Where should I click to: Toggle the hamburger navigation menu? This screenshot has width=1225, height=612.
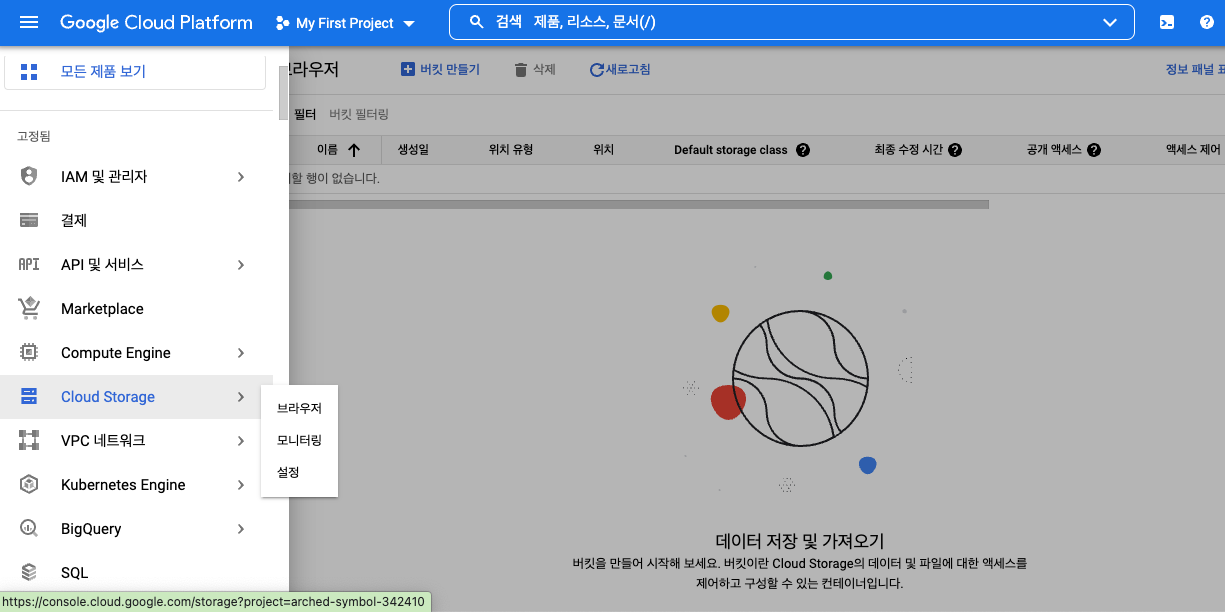29,22
